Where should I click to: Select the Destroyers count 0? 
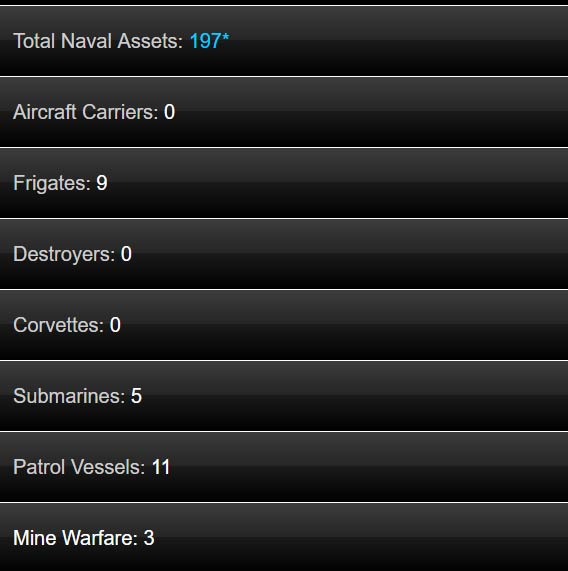[x=126, y=254]
